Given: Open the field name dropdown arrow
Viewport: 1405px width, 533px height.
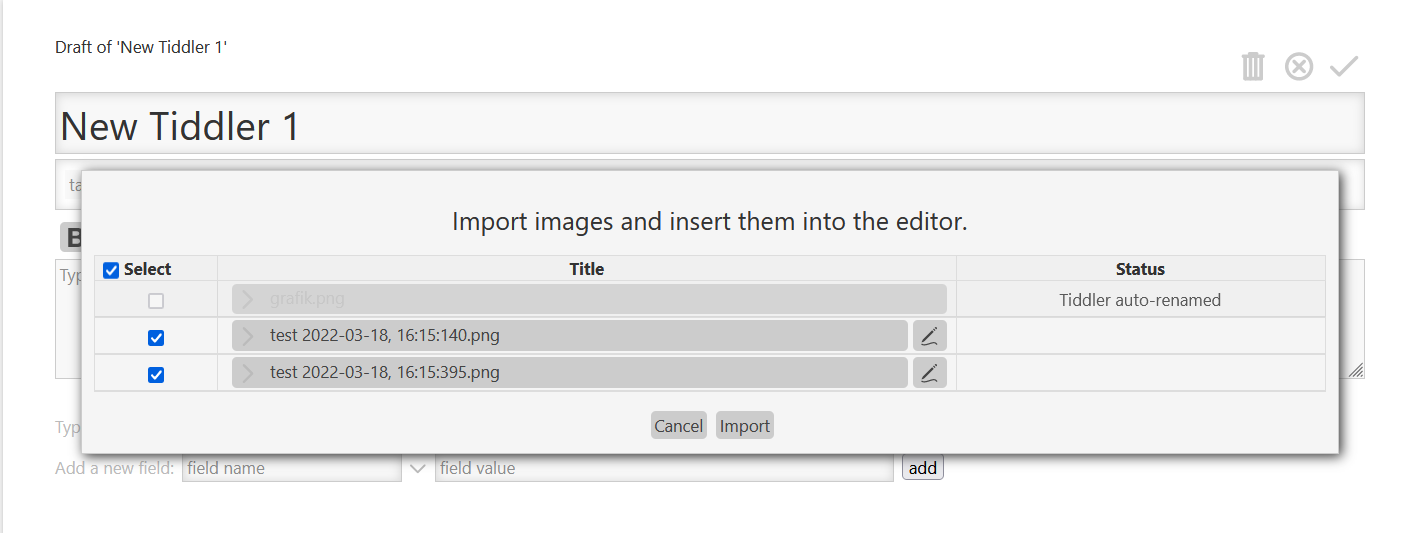Looking at the screenshot, I should (418, 468).
